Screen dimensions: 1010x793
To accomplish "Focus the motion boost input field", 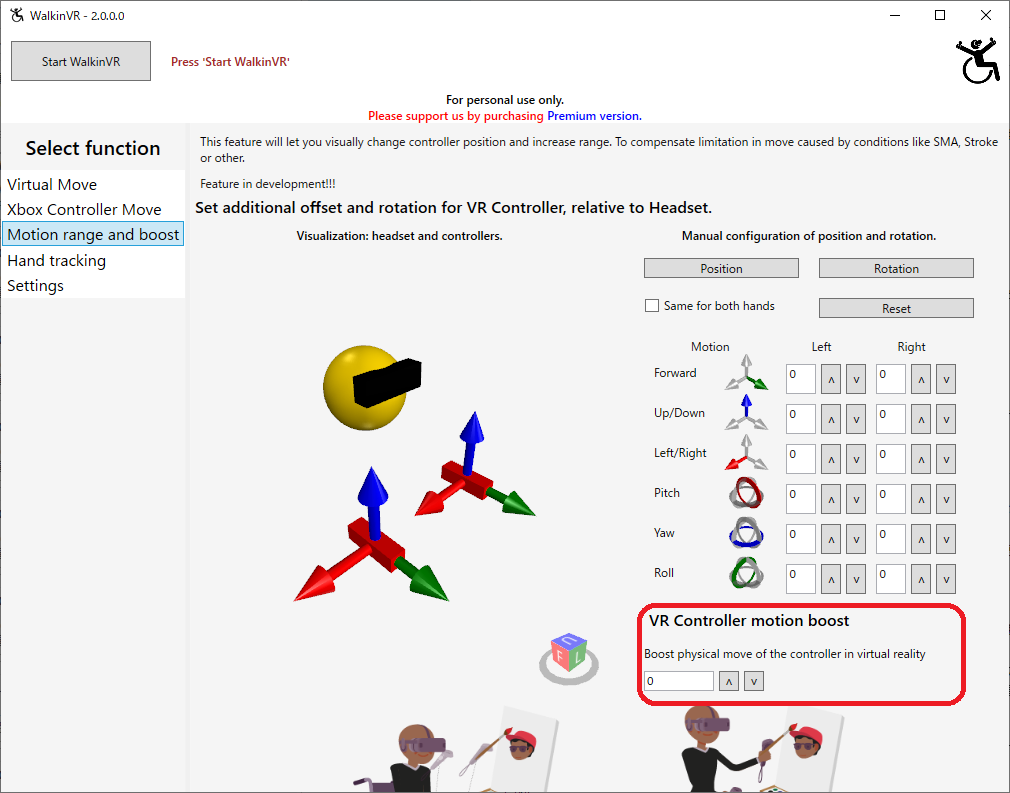I will tap(679, 681).
